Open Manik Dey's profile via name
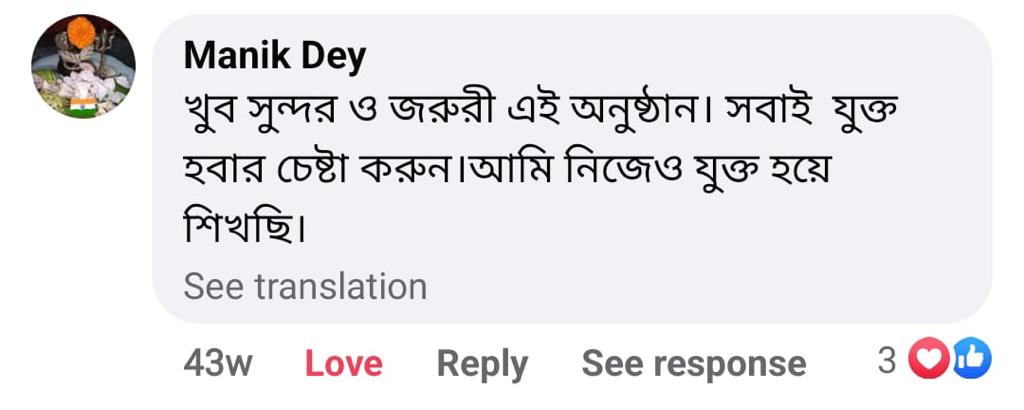Image resolution: width=1024 pixels, height=410 pixels. tap(275, 57)
